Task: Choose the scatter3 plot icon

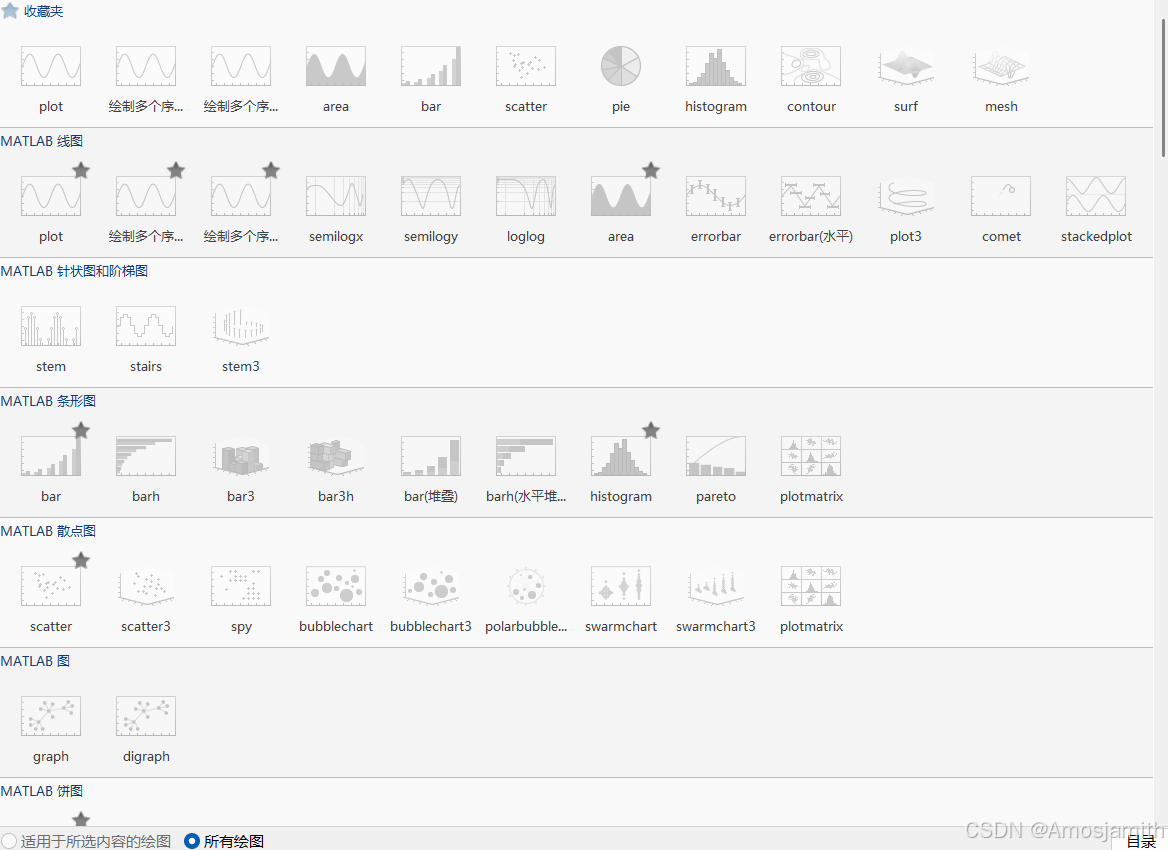Action: pyautogui.click(x=146, y=586)
